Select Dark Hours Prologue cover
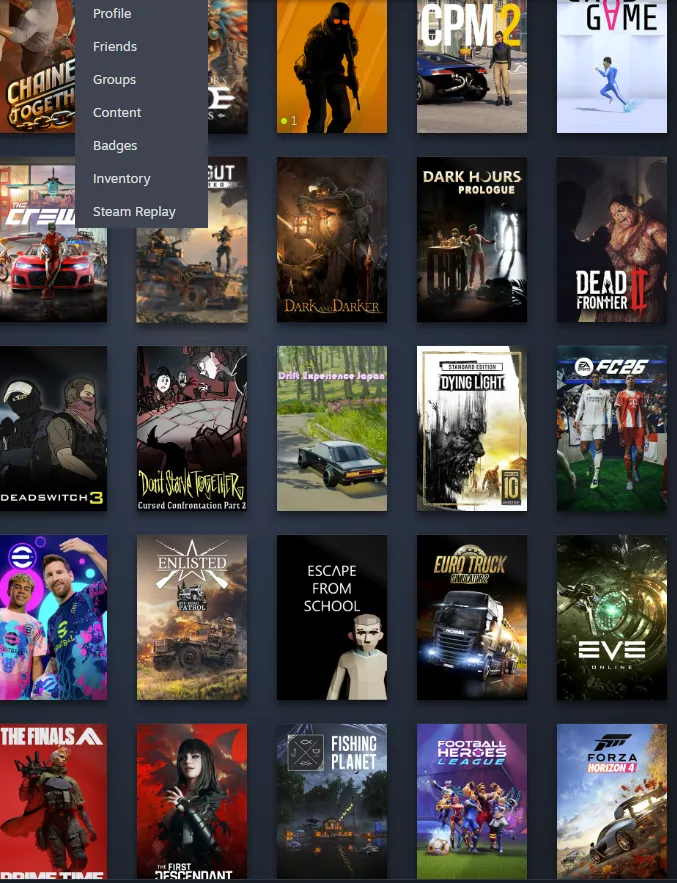 coord(472,239)
